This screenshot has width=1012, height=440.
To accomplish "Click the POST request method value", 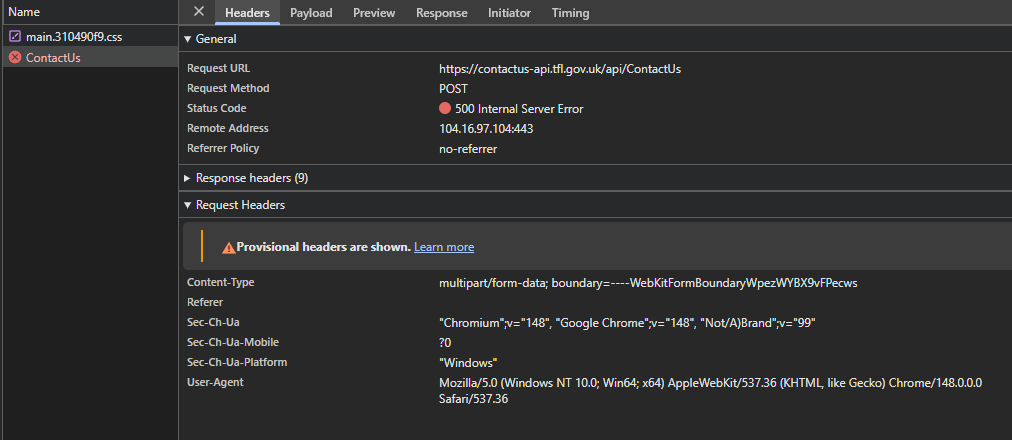I will click(x=454, y=89).
